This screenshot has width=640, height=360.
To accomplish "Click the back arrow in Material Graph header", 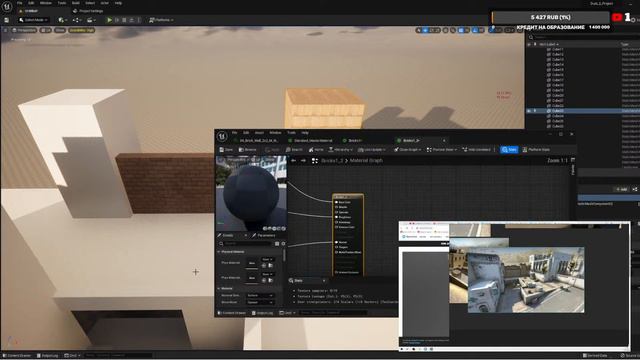I will [293, 161].
